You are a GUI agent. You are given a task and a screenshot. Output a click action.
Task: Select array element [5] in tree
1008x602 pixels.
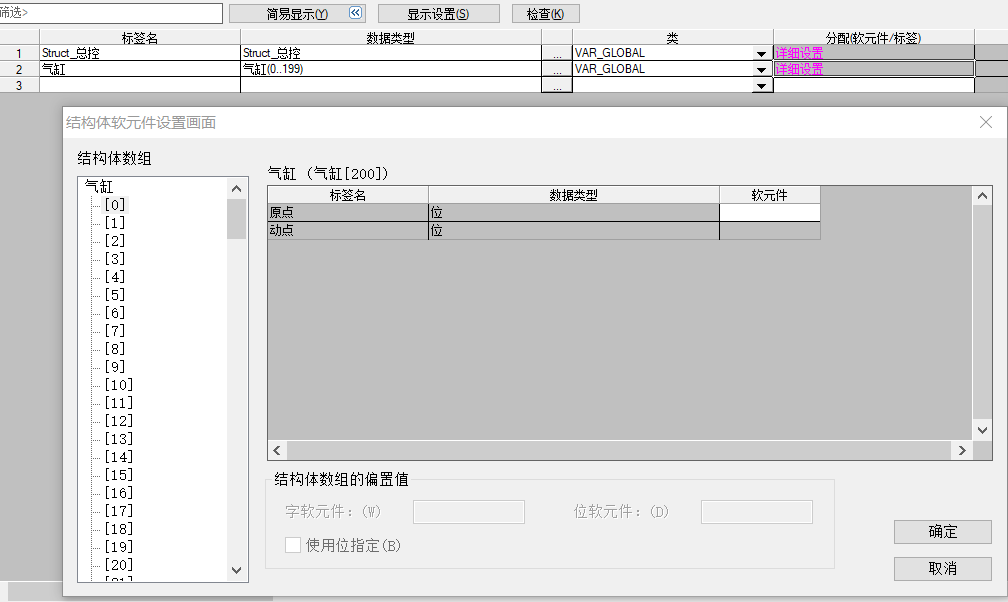tap(115, 295)
